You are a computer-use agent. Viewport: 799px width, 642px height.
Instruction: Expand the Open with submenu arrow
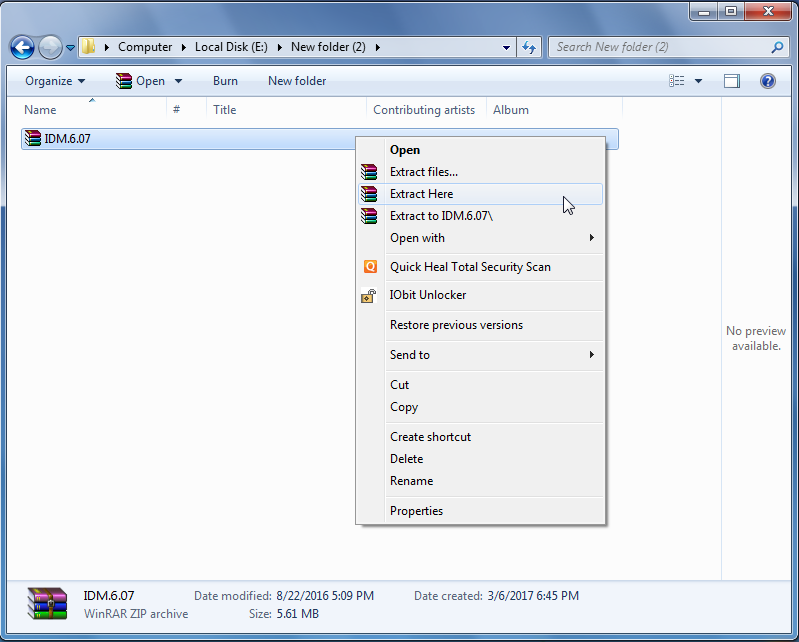pos(592,237)
